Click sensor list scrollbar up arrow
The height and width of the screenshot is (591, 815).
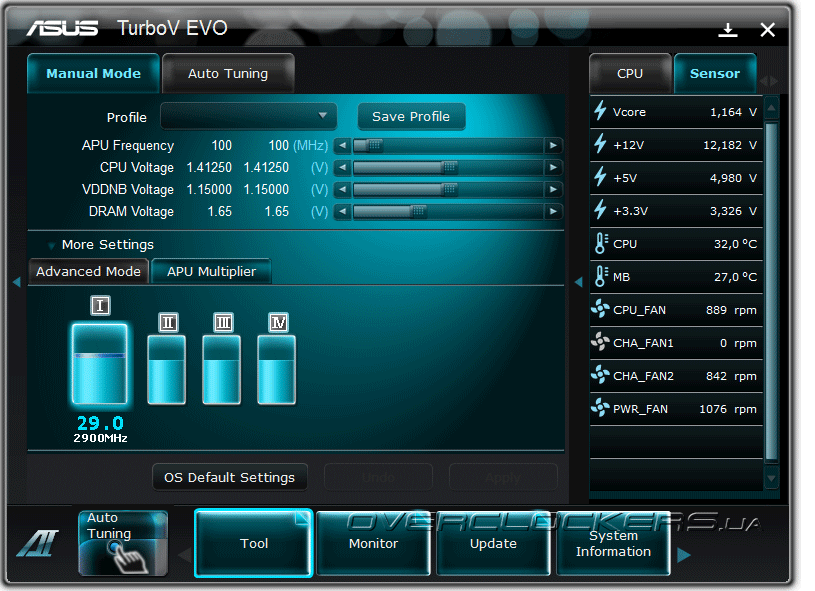point(772,108)
